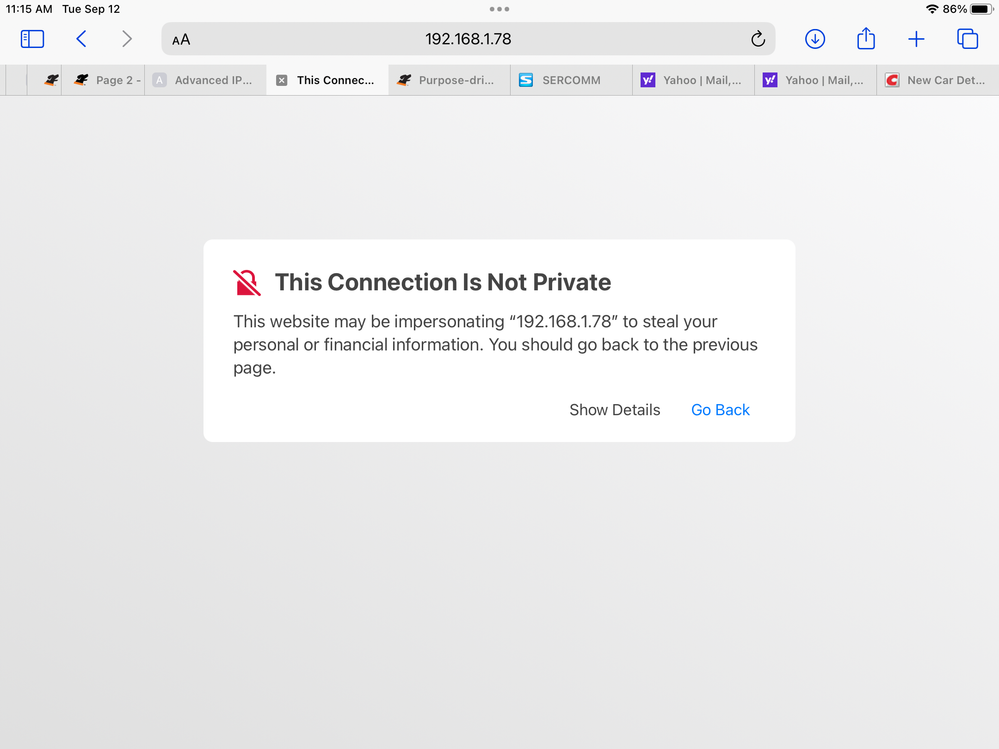Viewport: 999px width, 749px height.
Task: Open the Downloads list
Action: [x=815, y=39]
